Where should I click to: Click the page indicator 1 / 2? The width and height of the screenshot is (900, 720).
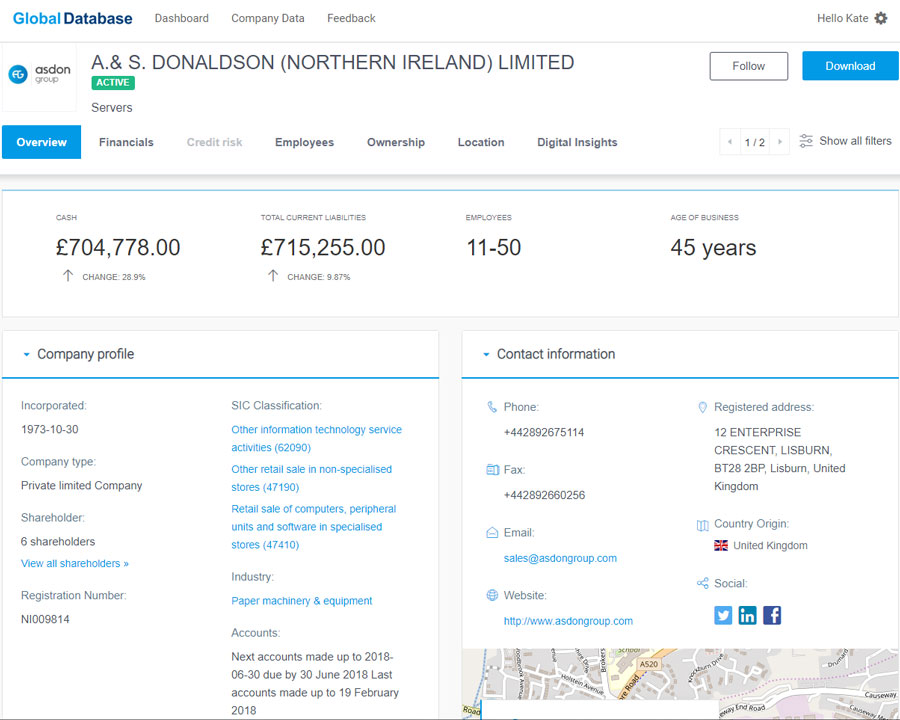click(x=755, y=142)
